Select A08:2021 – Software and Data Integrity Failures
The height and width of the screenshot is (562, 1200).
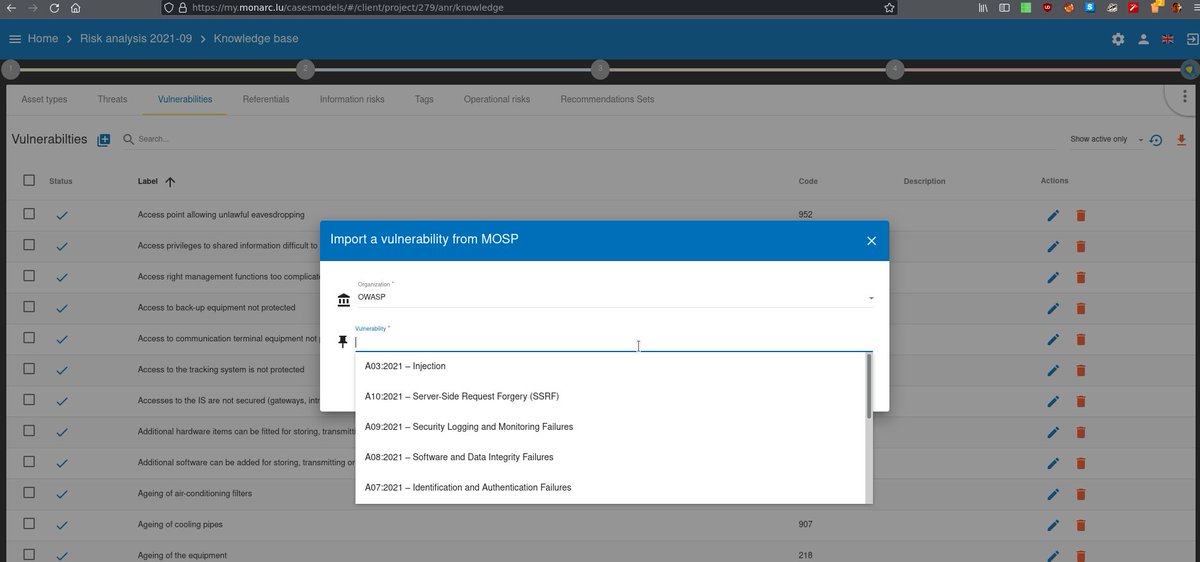tap(610, 457)
